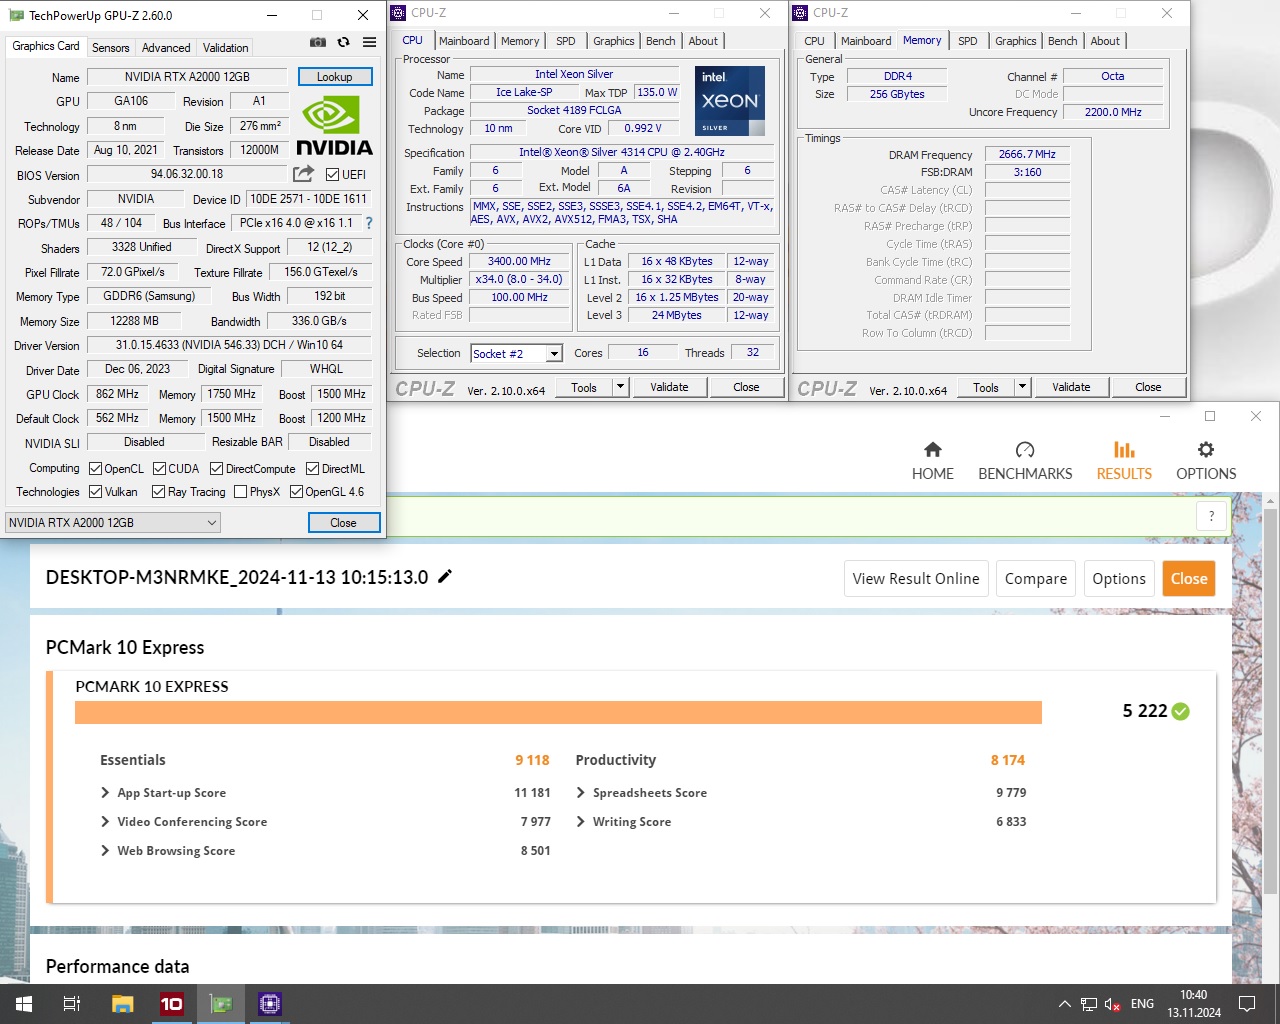The height and width of the screenshot is (1024, 1280).
Task: Open PCMark RESULTS section
Action: click(1124, 461)
